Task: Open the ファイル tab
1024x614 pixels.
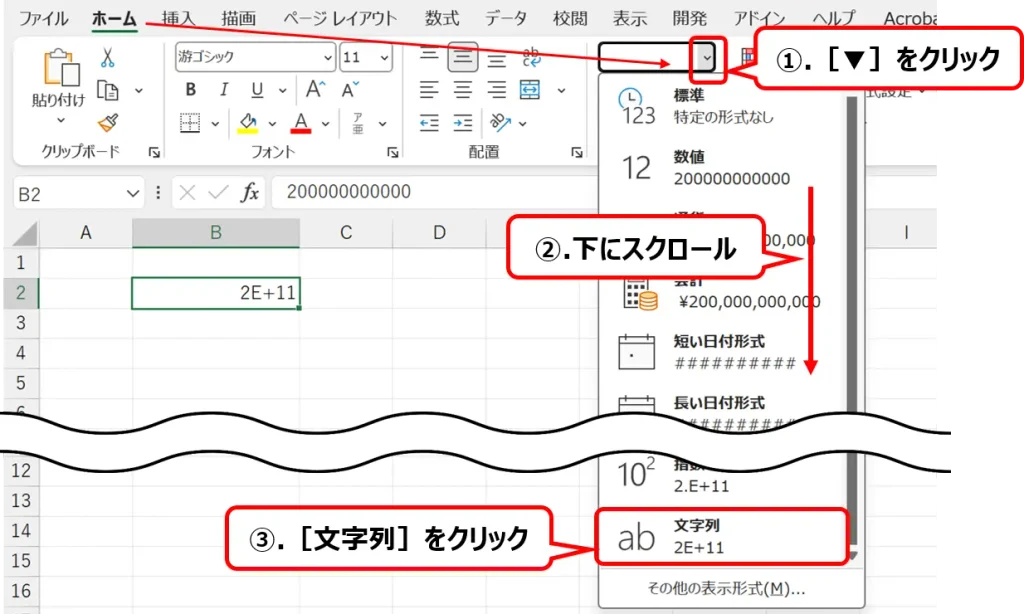Action: coord(43,18)
